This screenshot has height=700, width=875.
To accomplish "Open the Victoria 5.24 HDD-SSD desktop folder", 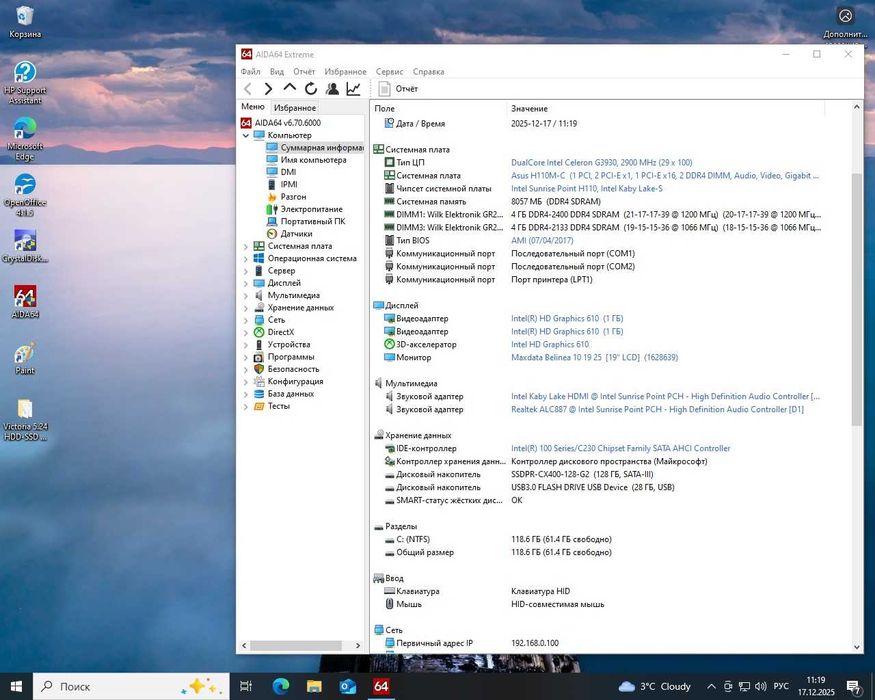I will tap(25, 419).
